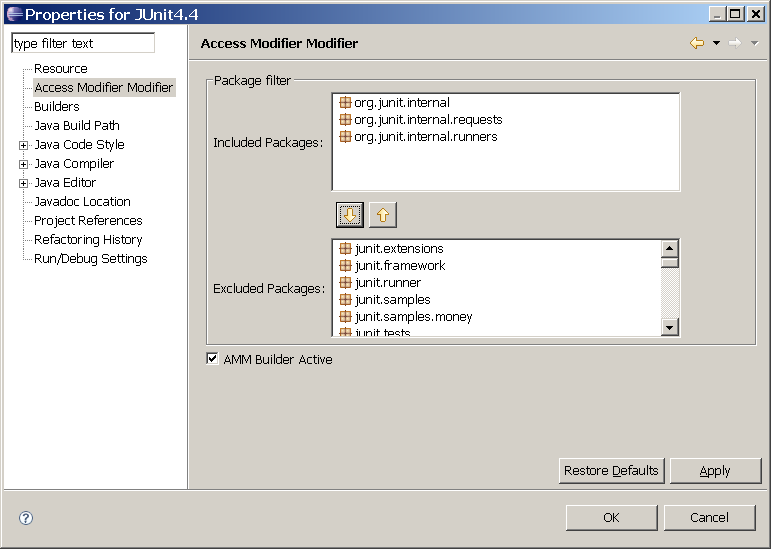Viewport: 771px width, 549px height.
Task: Expand Java Code Style node
Action: pos(23,145)
